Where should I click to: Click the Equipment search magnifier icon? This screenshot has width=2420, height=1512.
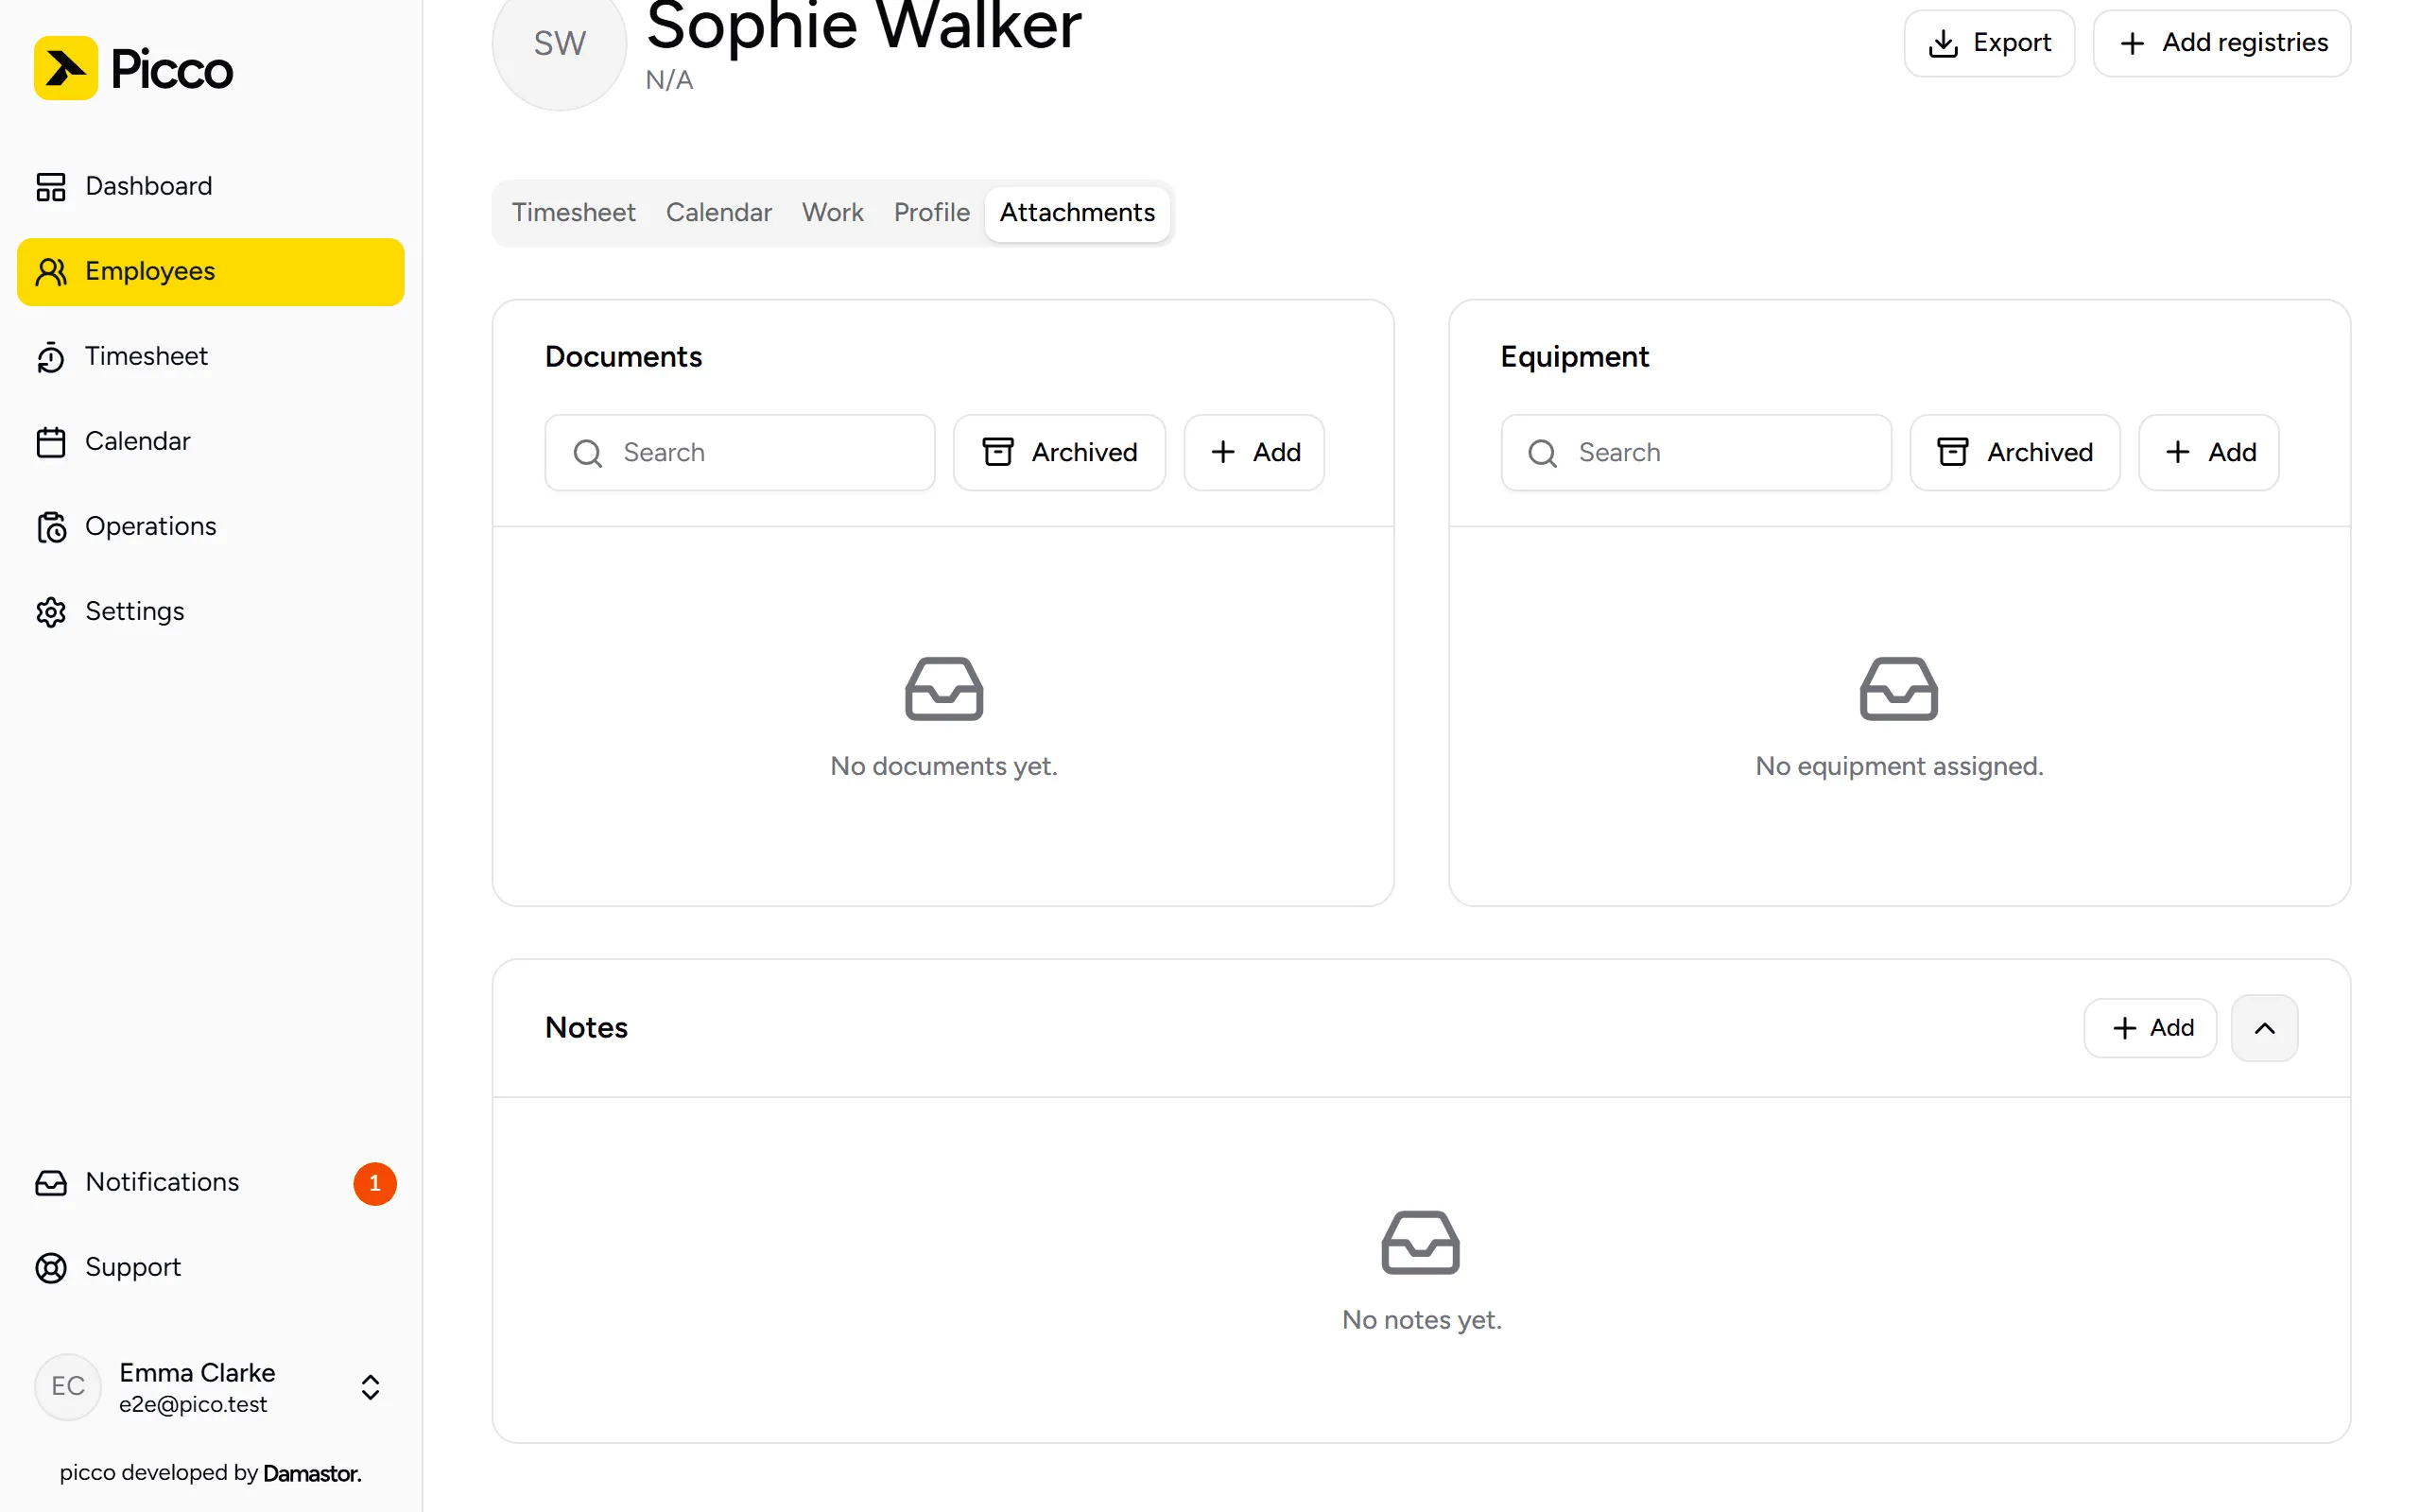click(1543, 454)
